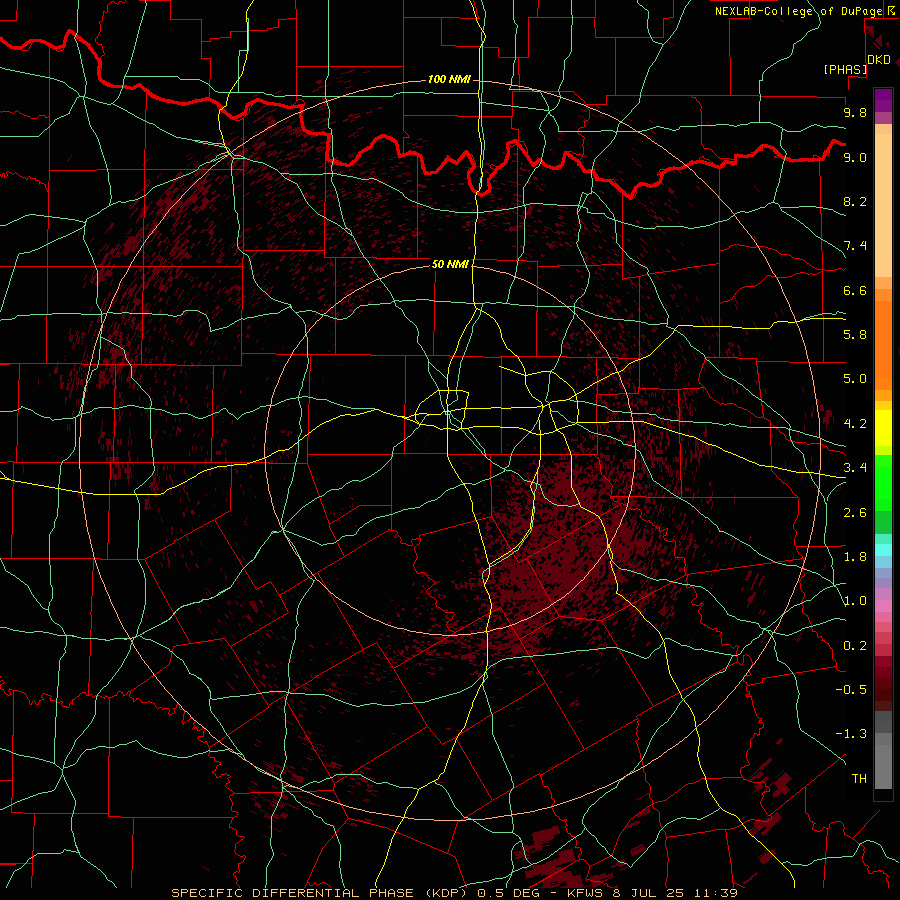Click the 50 NMI range ring label
This screenshot has width=900, height=900.
(451, 264)
